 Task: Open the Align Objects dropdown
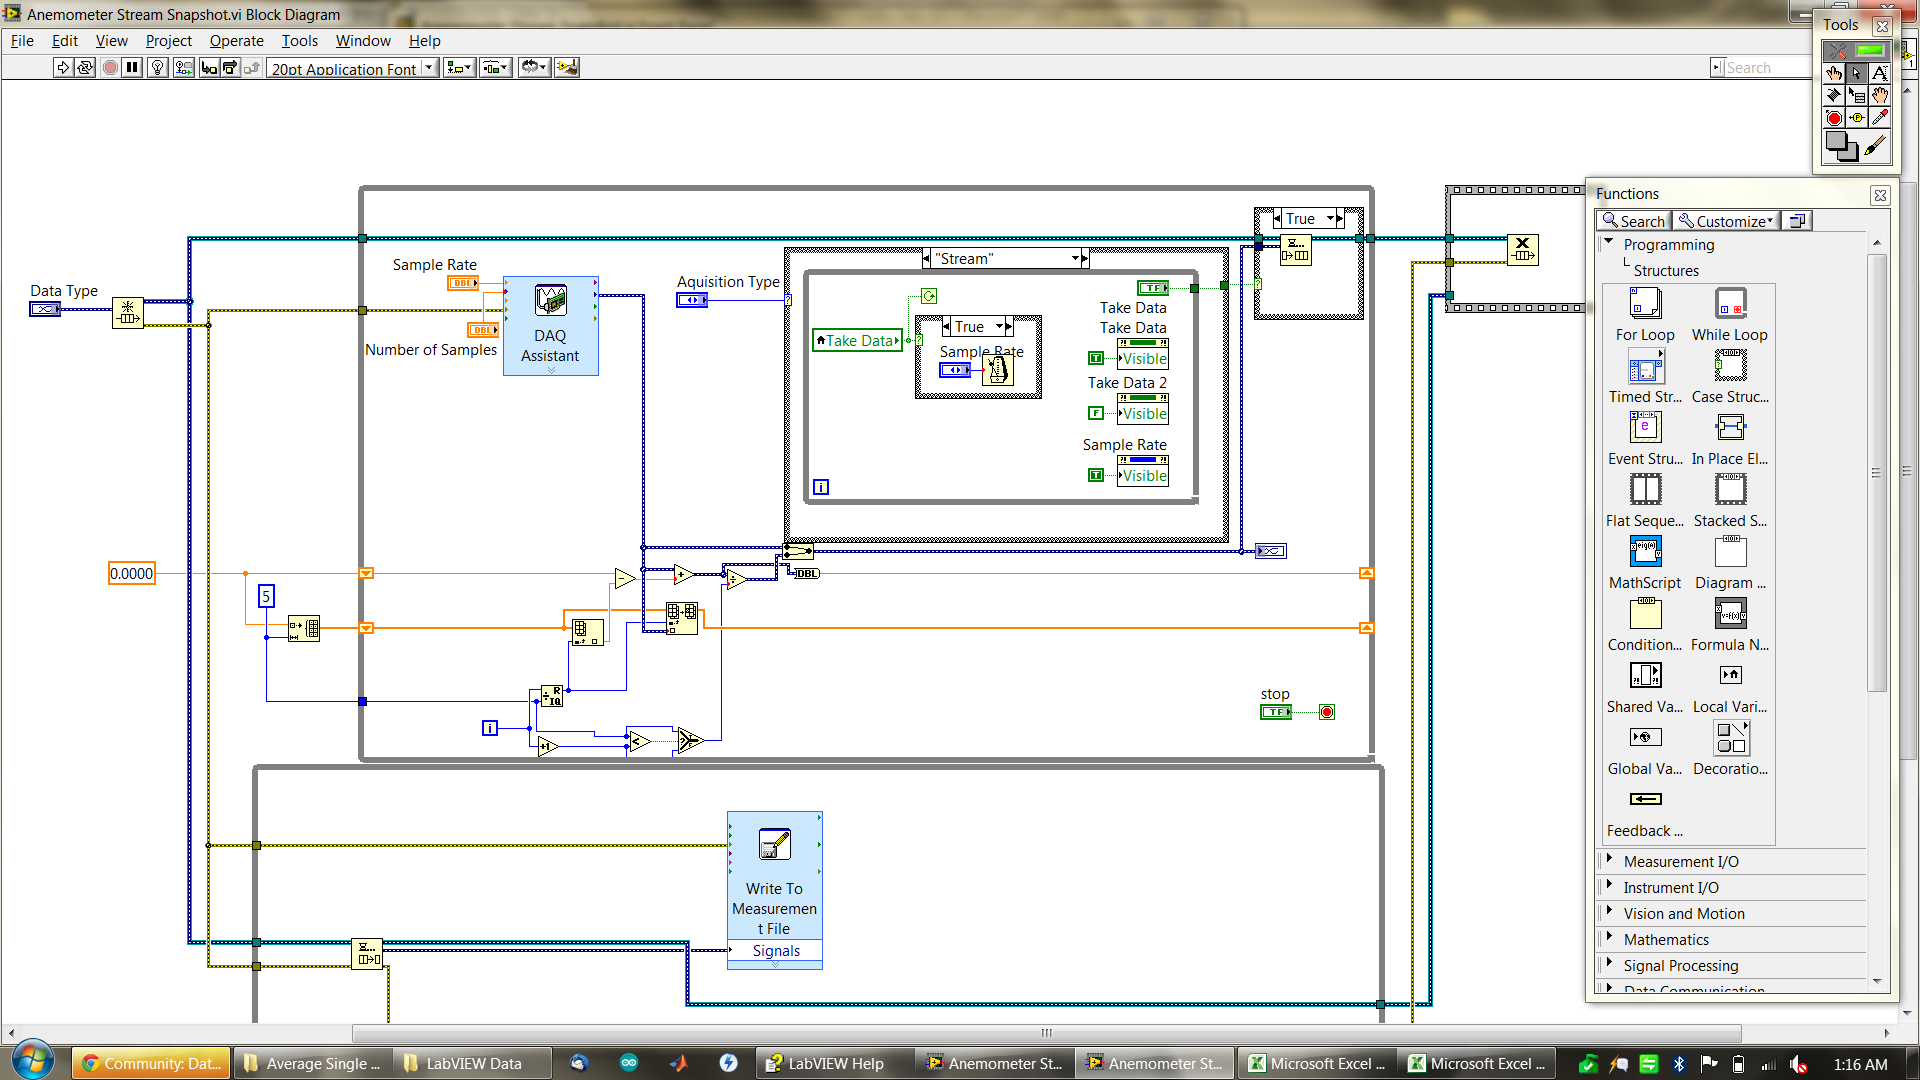pos(459,68)
